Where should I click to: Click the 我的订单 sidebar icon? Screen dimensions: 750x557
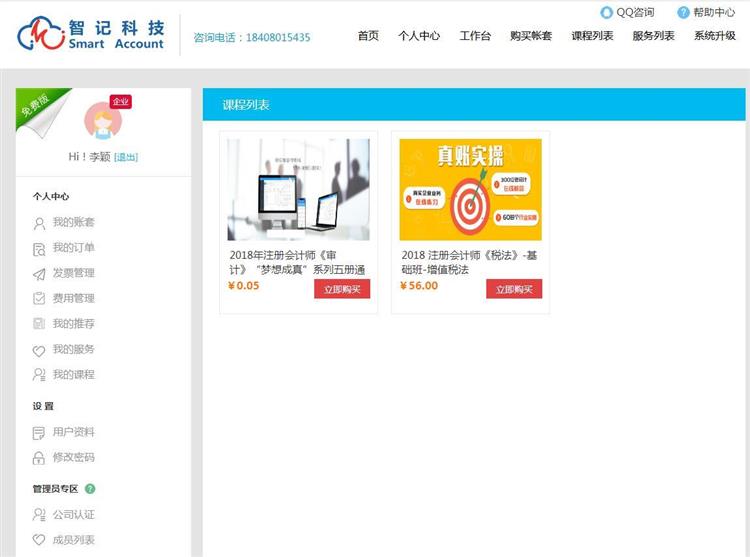(39, 248)
